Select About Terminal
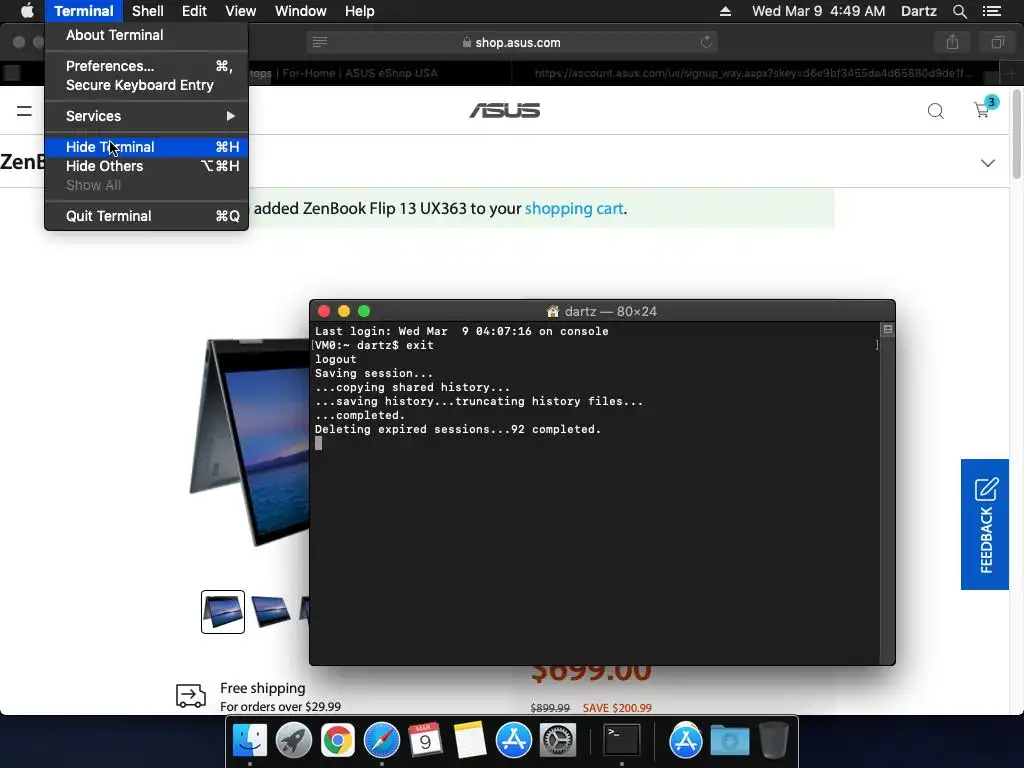Viewport: 1024px width, 768px height. pos(146,35)
